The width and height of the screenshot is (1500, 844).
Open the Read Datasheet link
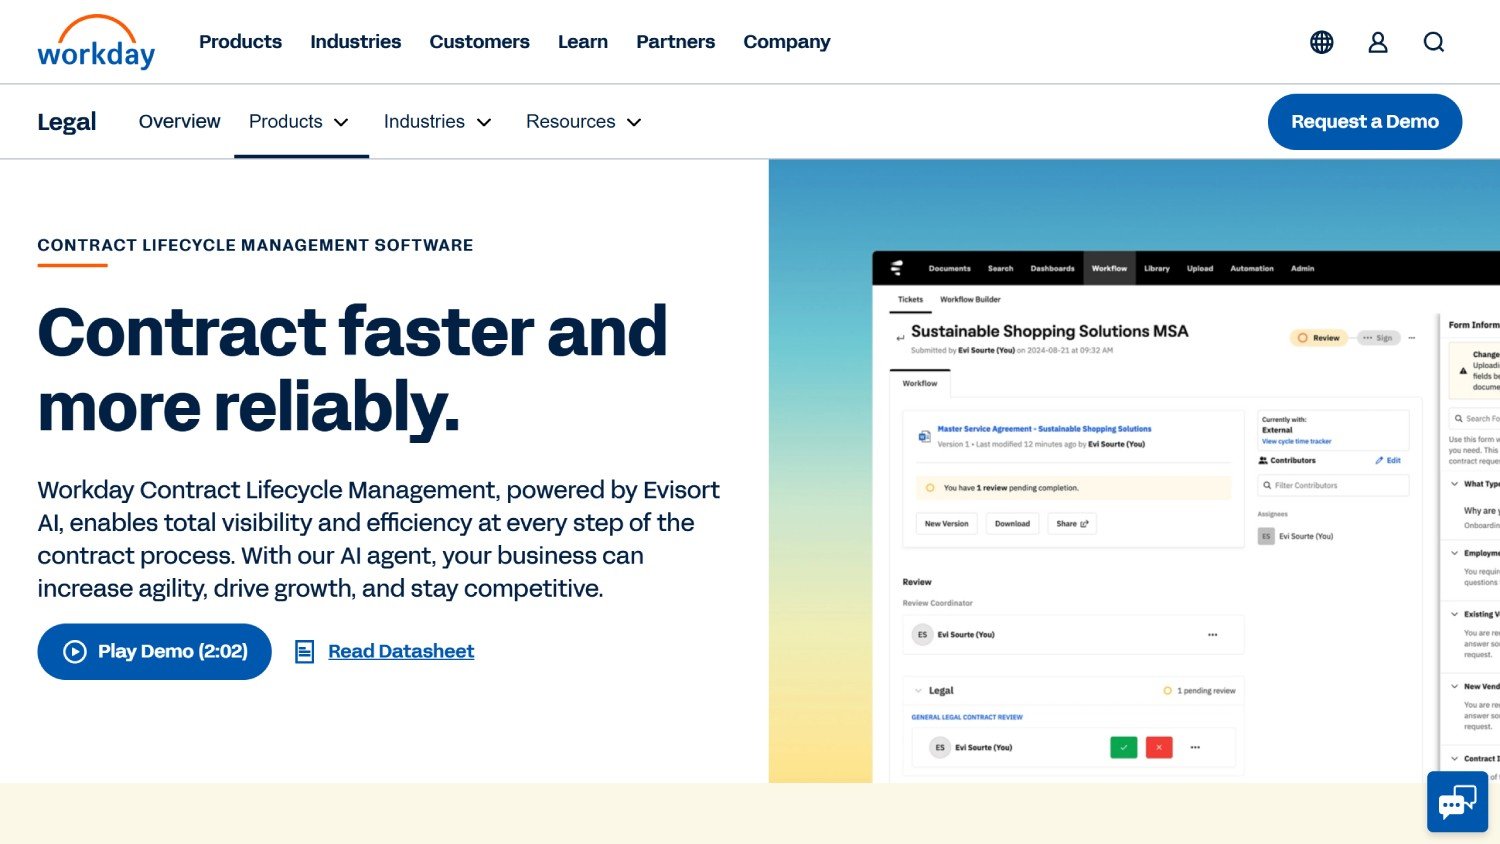coord(400,651)
